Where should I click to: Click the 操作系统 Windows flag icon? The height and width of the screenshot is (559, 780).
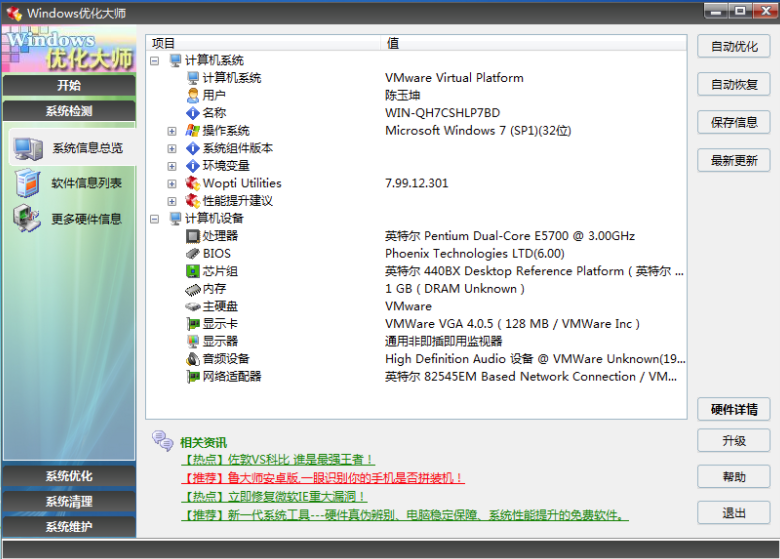click(193, 130)
